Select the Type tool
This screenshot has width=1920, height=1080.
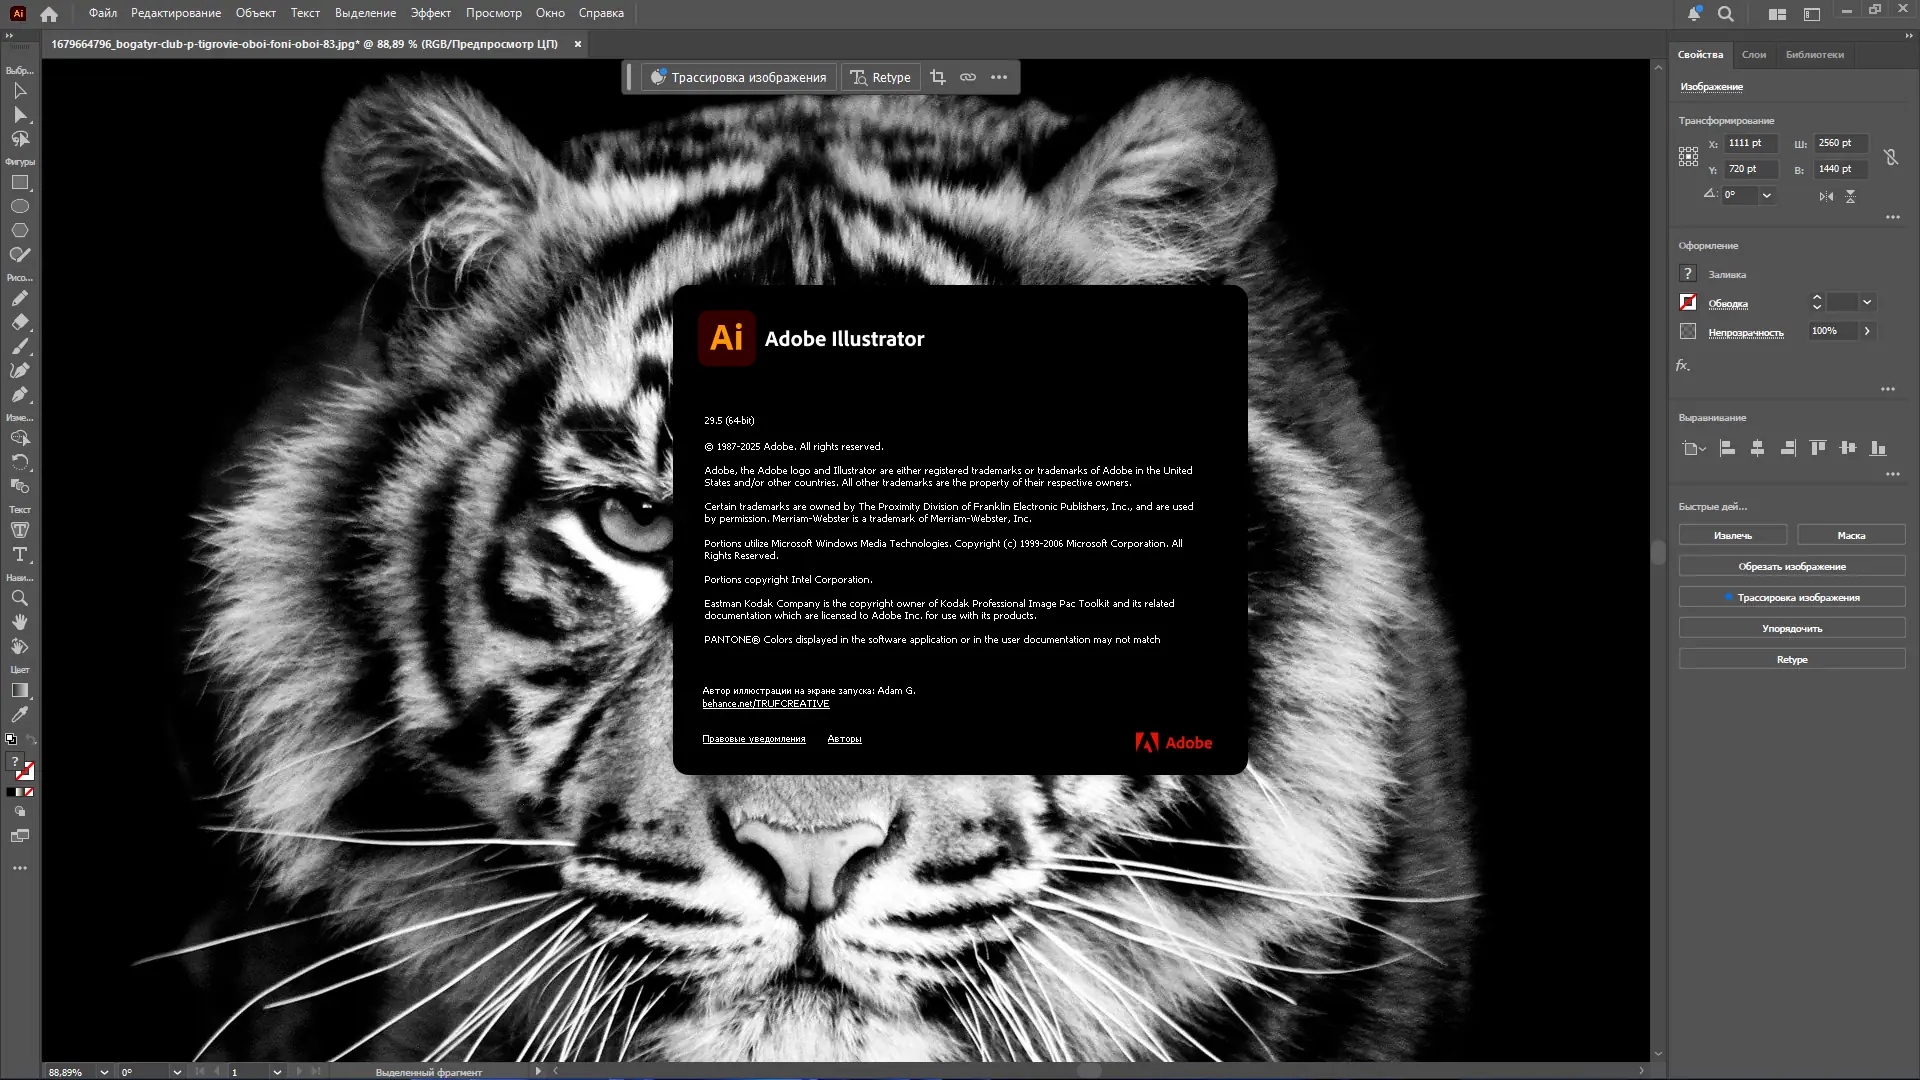(20, 554)
